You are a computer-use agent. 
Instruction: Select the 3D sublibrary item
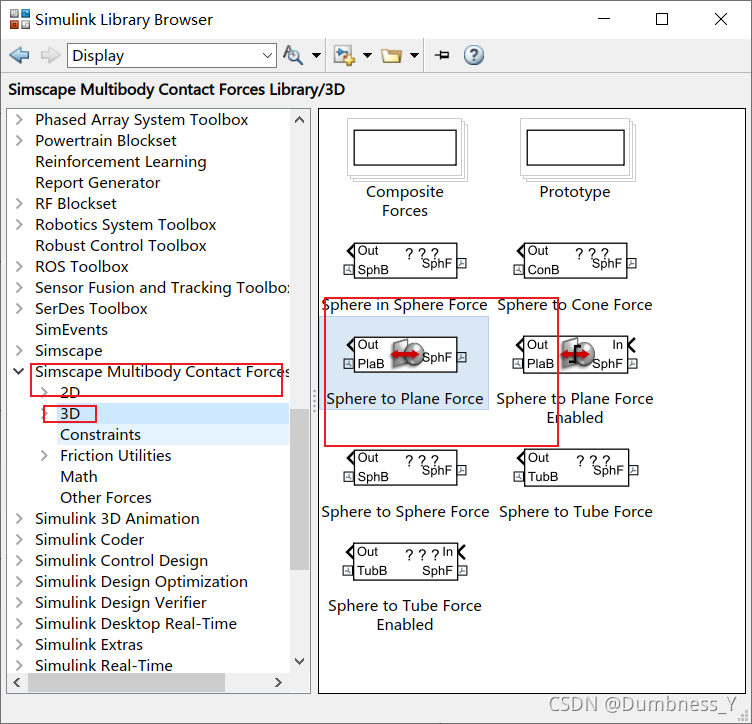coord(70,413)
